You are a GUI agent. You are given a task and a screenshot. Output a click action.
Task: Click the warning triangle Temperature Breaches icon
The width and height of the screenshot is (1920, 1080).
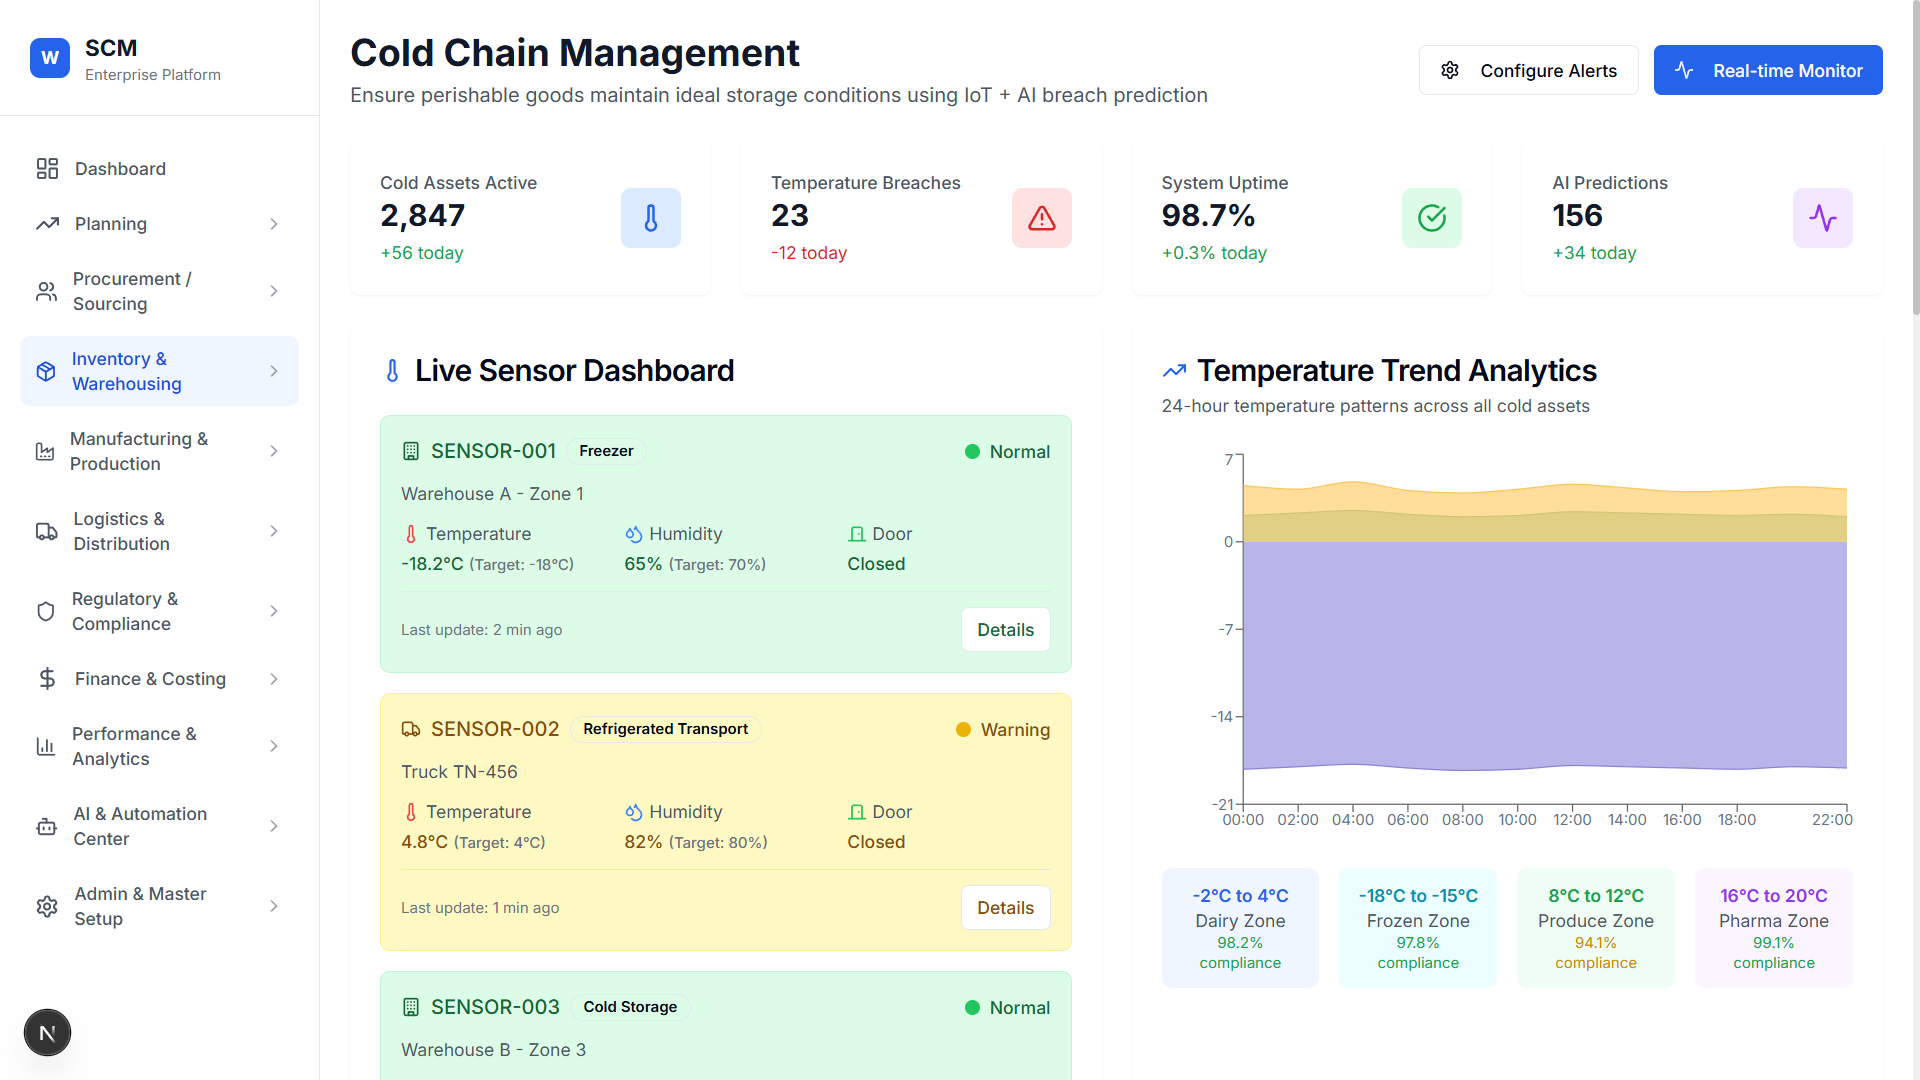[1041, 218]
